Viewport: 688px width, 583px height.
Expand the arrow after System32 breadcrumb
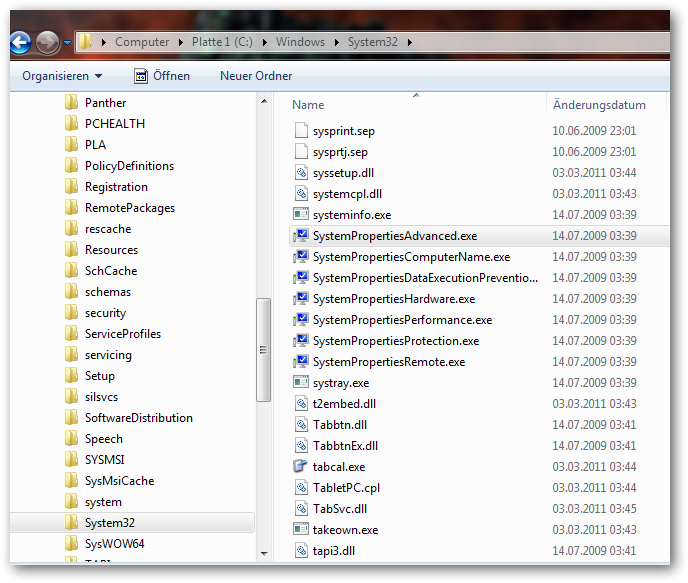point(409,42)
